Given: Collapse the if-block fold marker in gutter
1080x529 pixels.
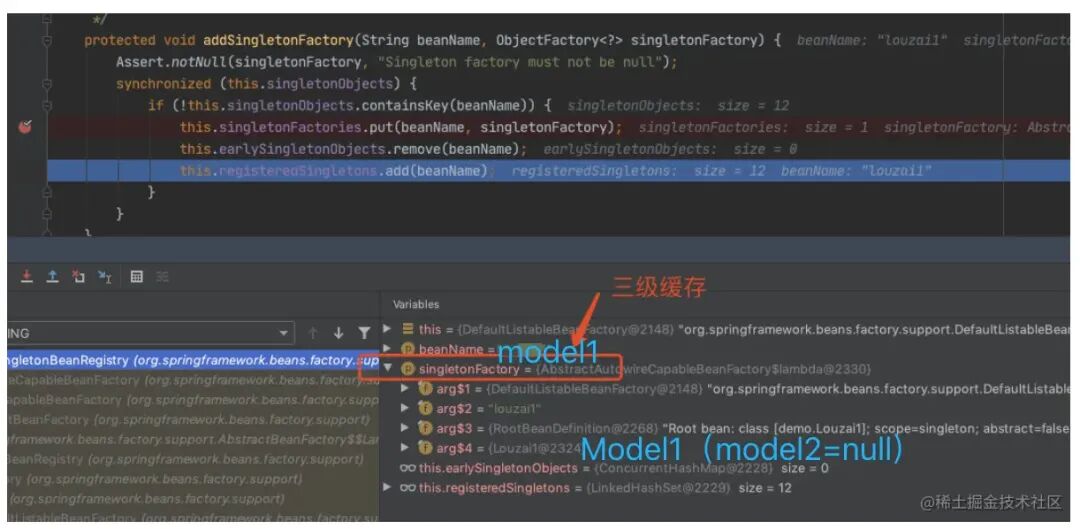Looking at the screenshot, I should [x=46, y=105].
